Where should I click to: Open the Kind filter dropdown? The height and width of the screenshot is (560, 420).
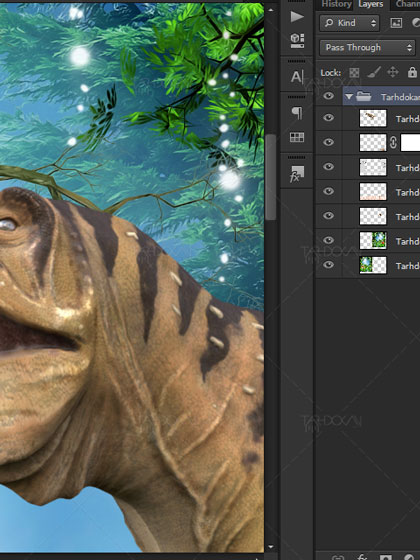(350, 23)
